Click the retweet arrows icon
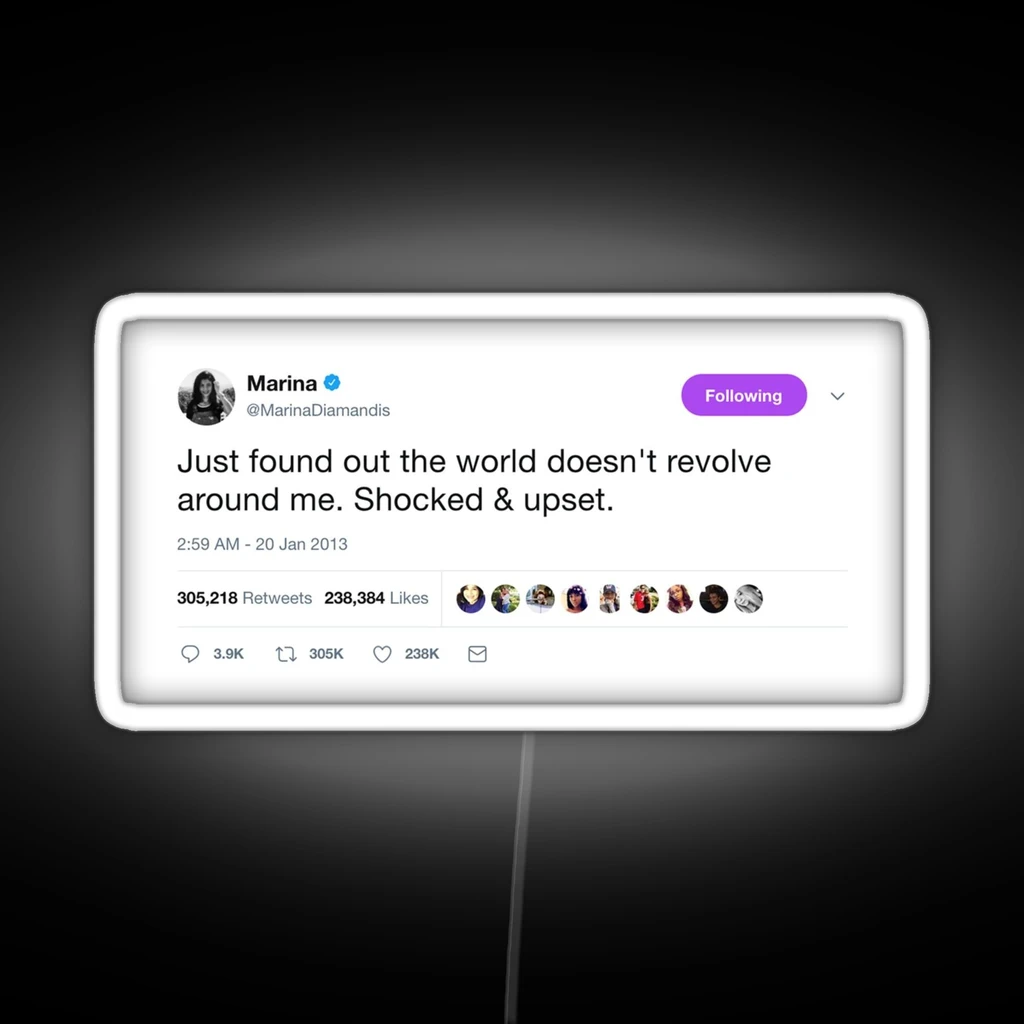 (x=286, y=654)
